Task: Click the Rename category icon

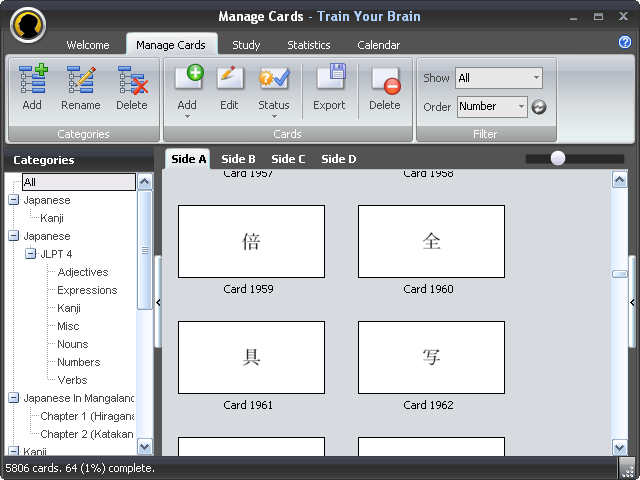Action: pos(81,79)
